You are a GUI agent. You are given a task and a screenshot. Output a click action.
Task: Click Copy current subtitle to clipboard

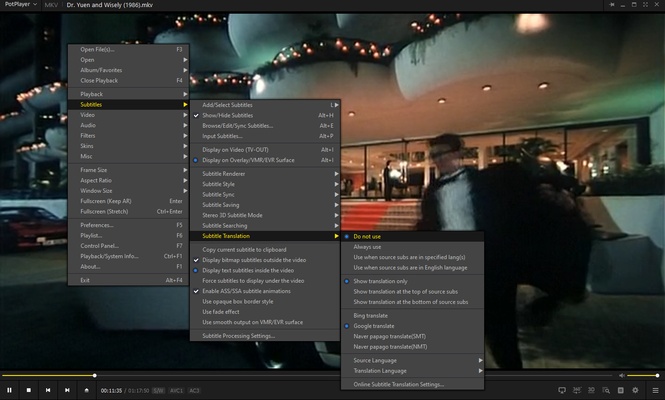tap(265, 249)
